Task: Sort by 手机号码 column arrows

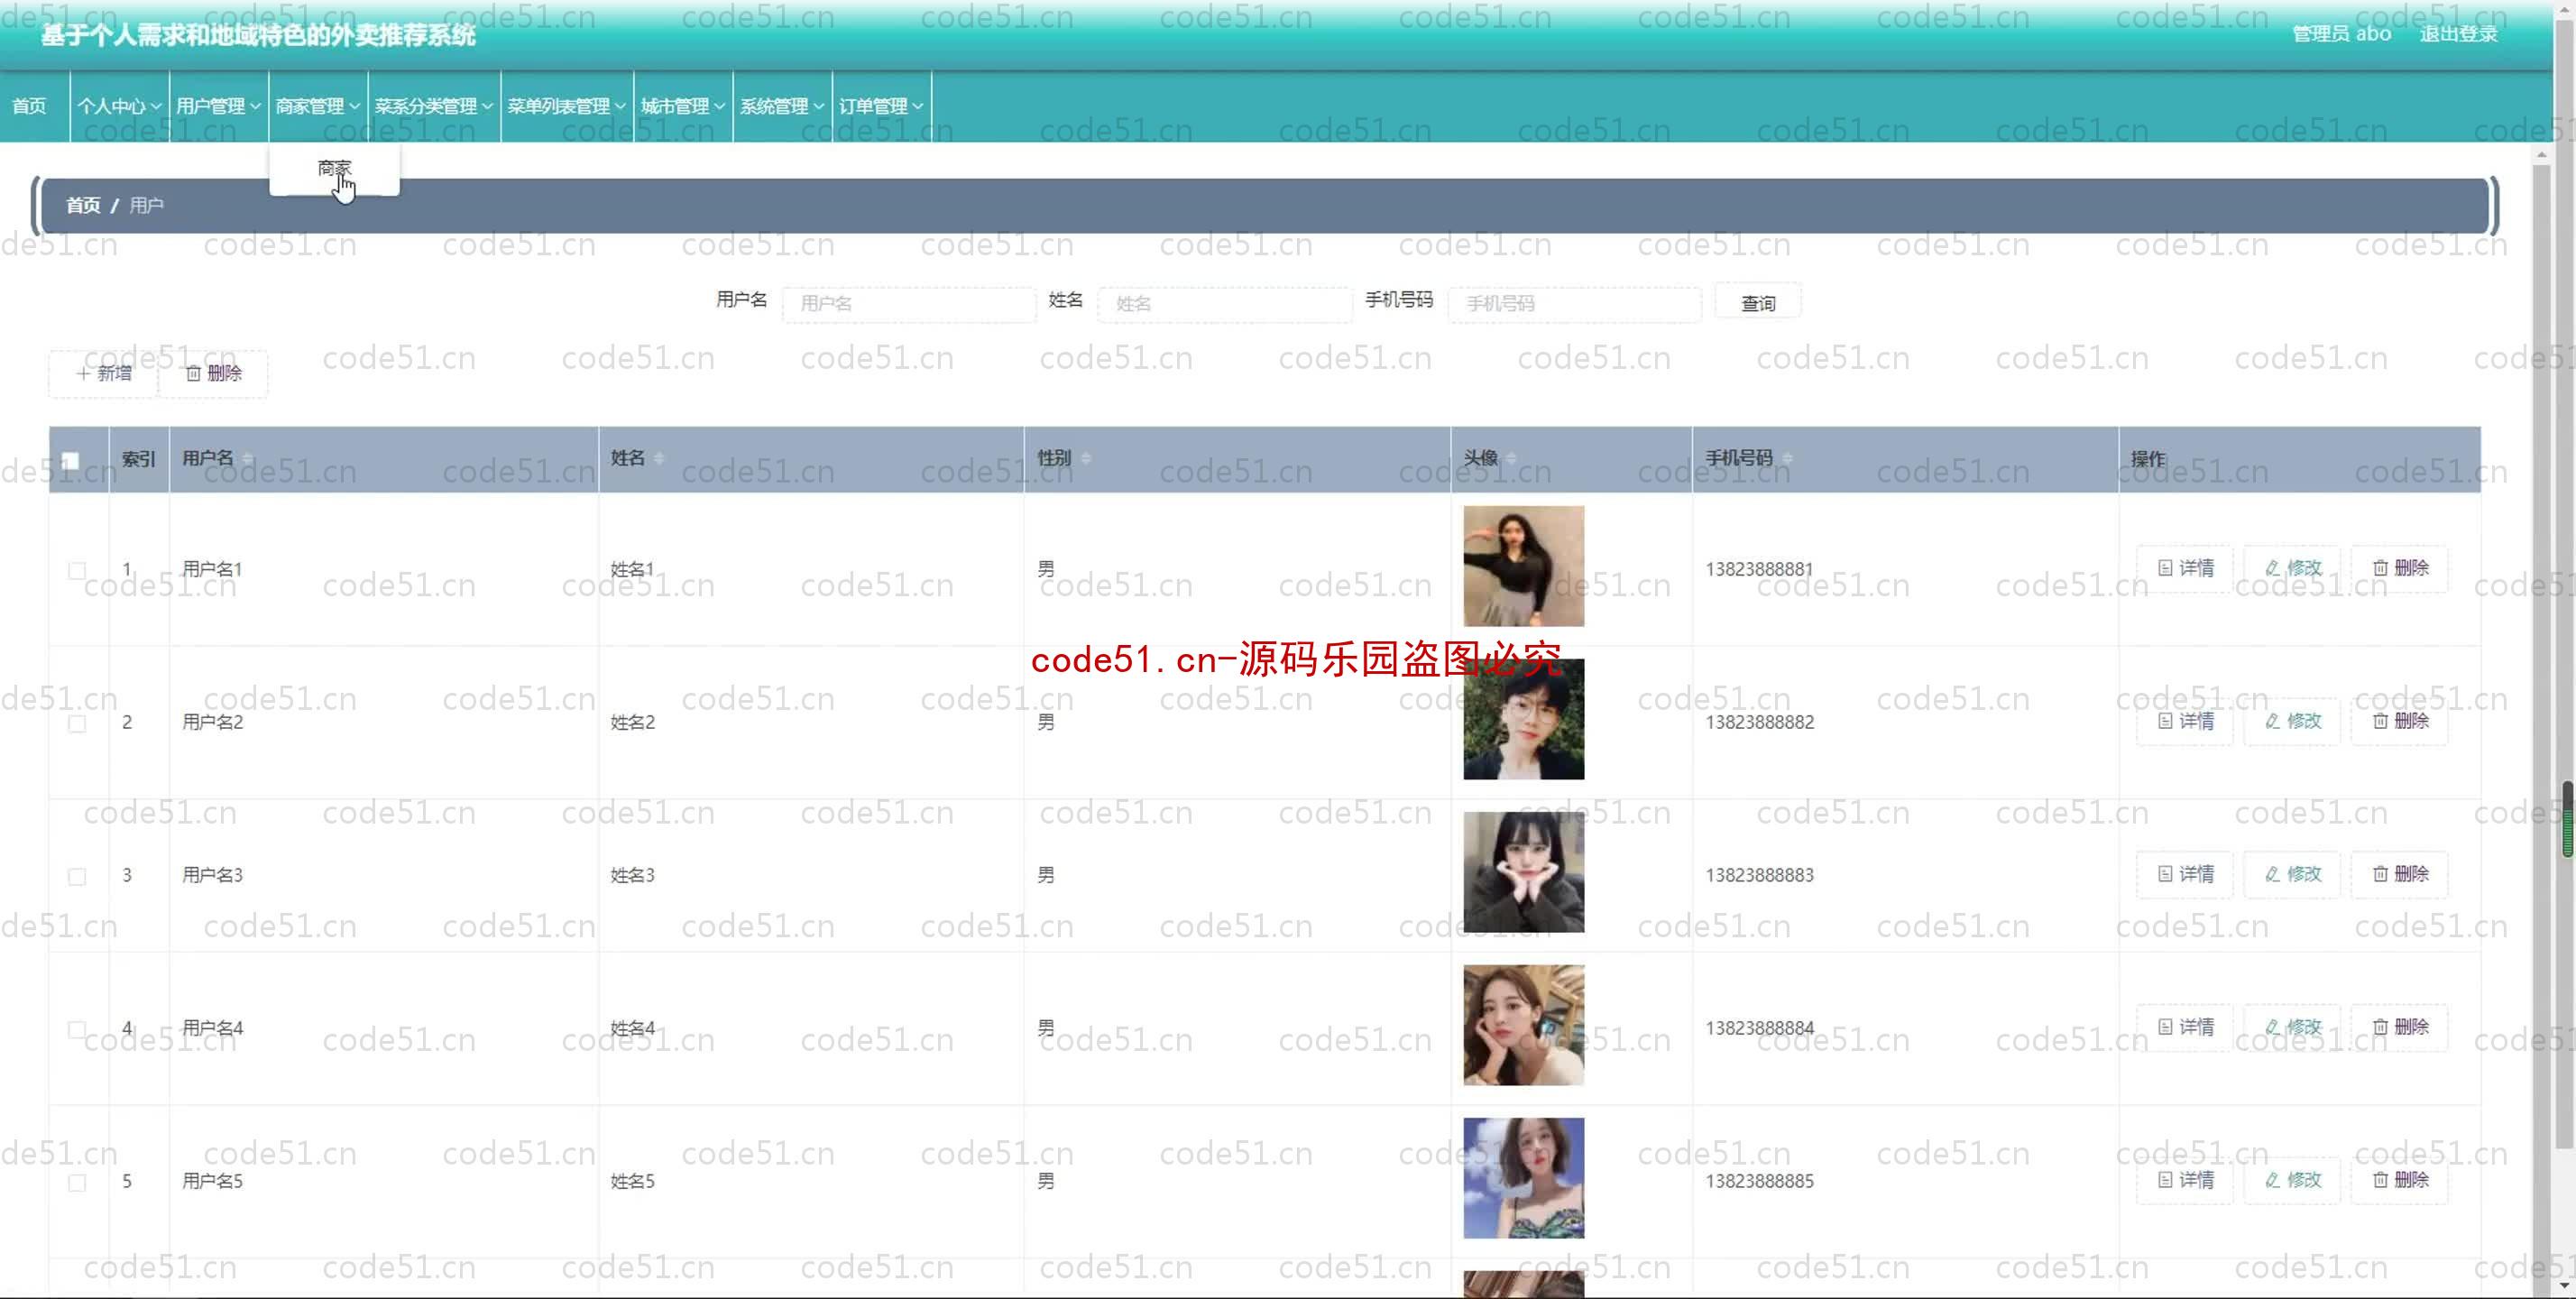Action: point(1786,459)
